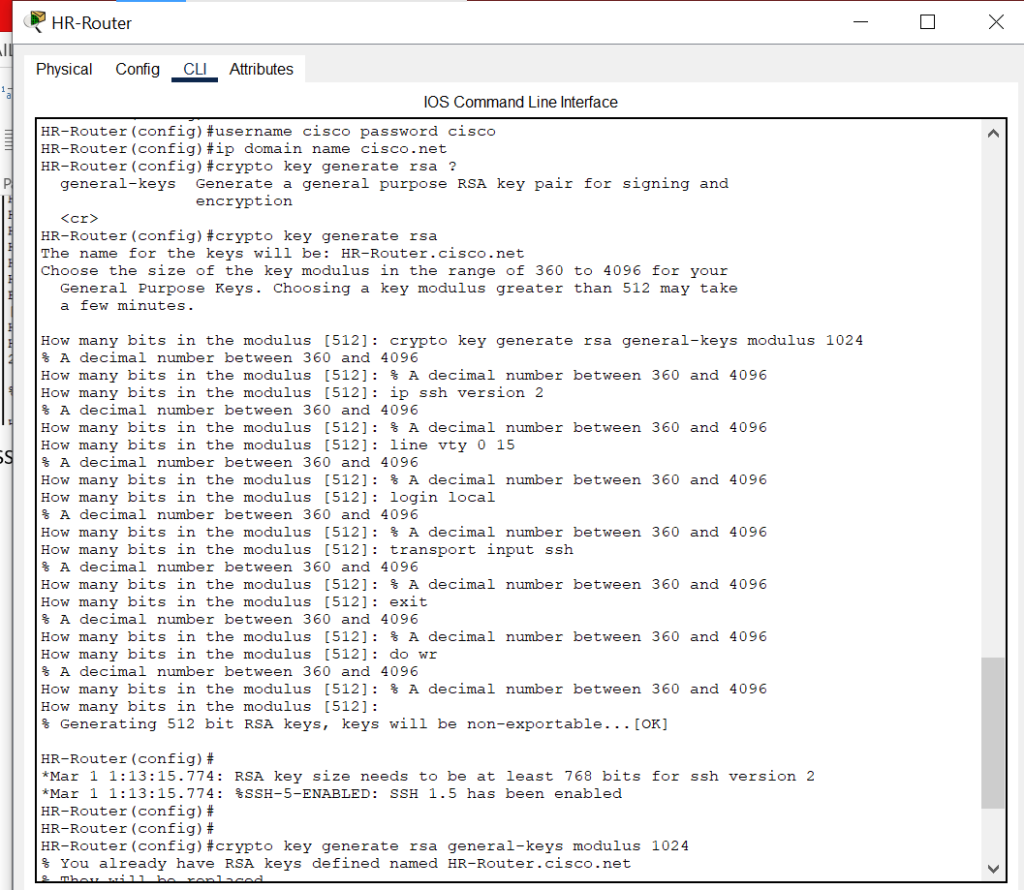Click the 'do wr' prompt line
The width and height of the screenshot is (1024, 890).
click(x=239, y=654)
